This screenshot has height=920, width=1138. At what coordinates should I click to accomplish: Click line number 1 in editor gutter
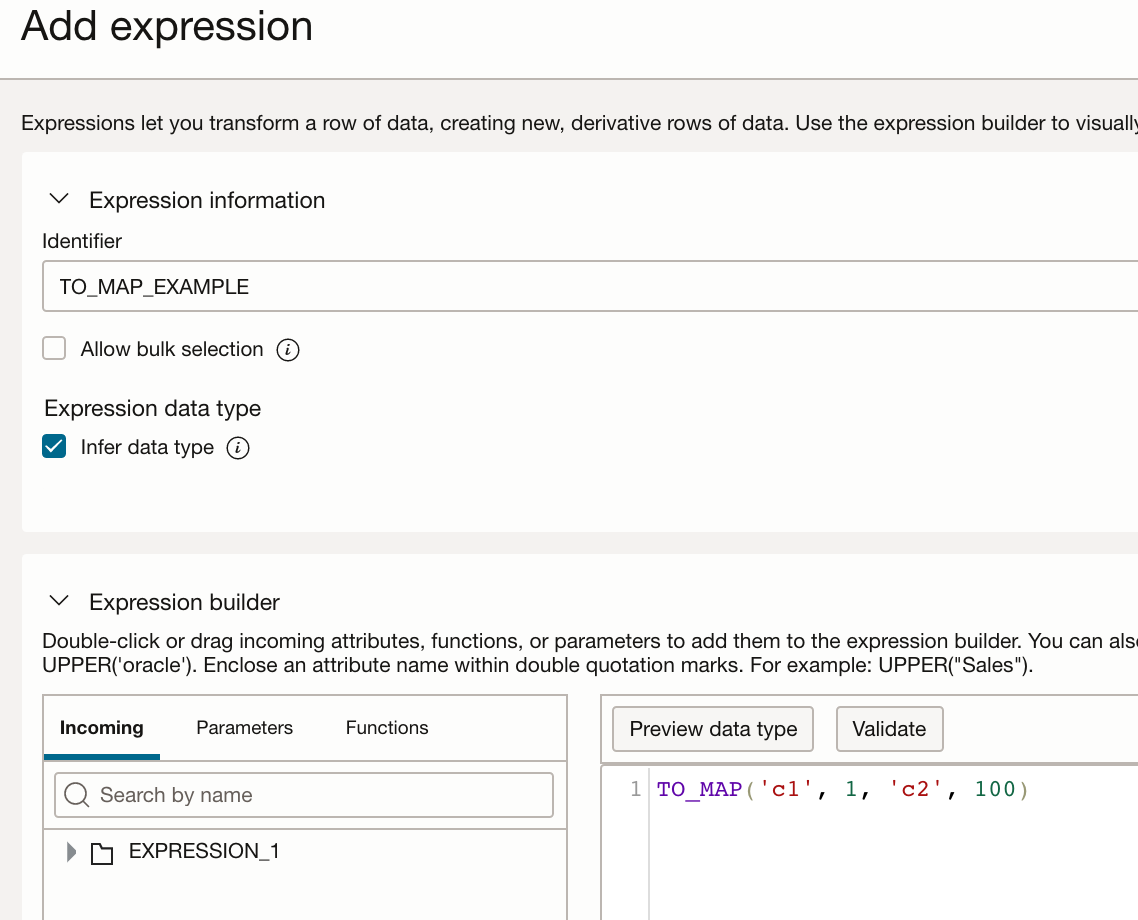point(635,790)
